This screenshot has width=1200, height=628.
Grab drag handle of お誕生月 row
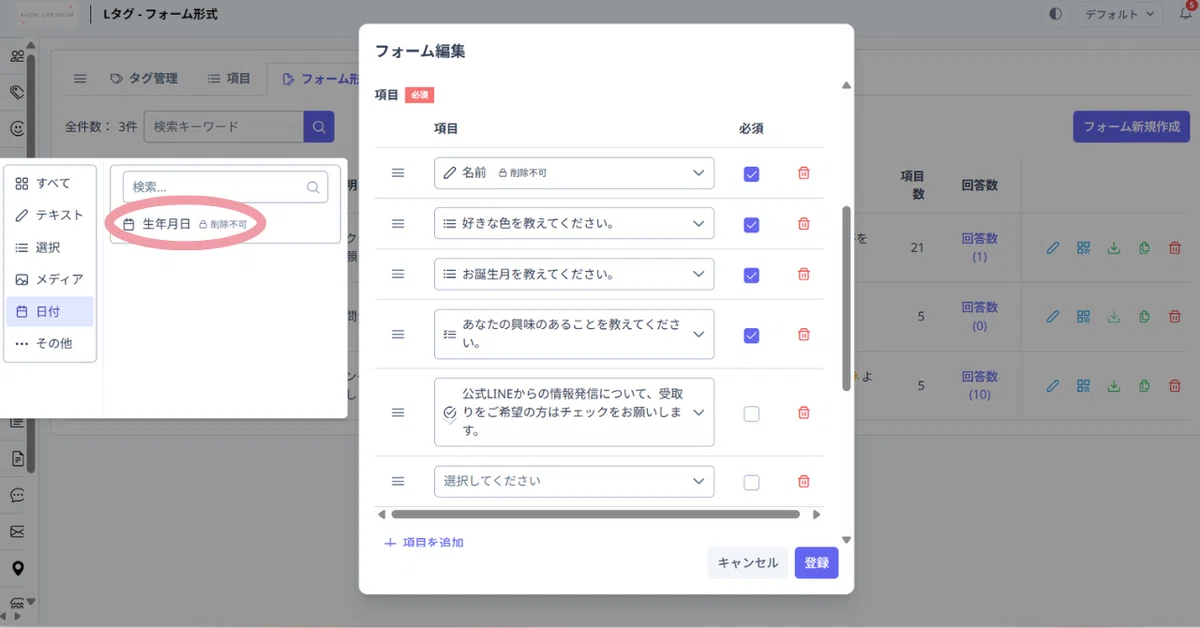click(398, 274)
